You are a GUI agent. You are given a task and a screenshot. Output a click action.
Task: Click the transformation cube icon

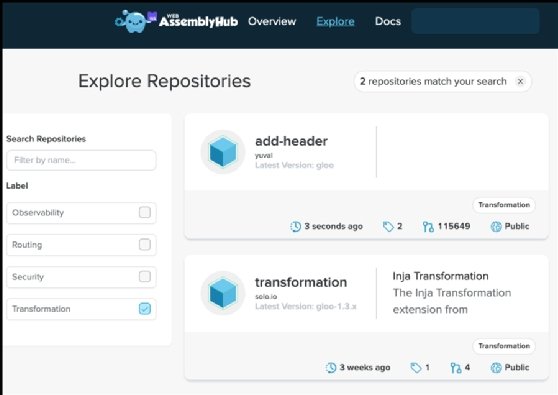[223, 293]
